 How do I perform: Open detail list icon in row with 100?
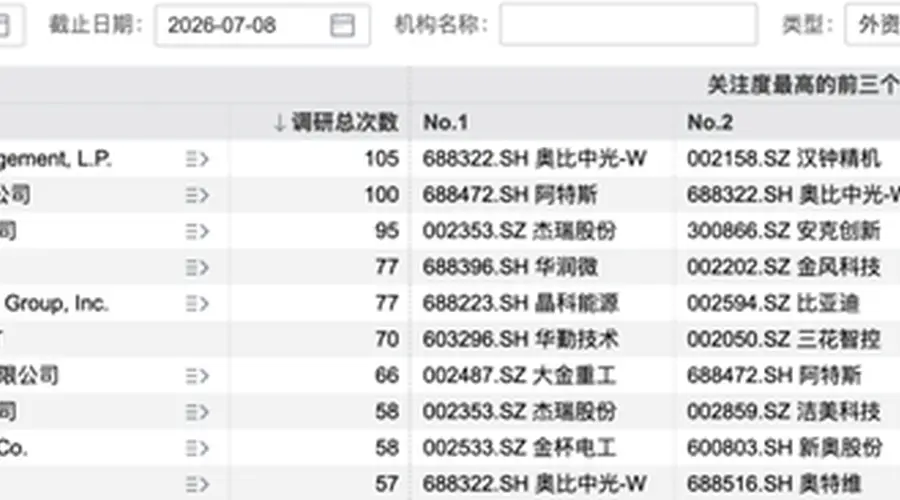[197, 195]
